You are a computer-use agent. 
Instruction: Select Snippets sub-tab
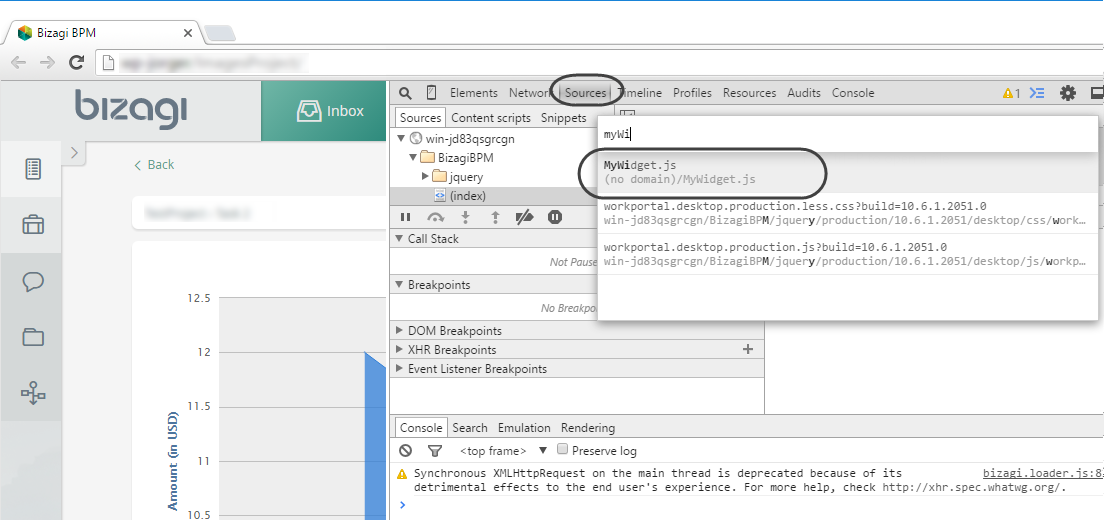563,118
